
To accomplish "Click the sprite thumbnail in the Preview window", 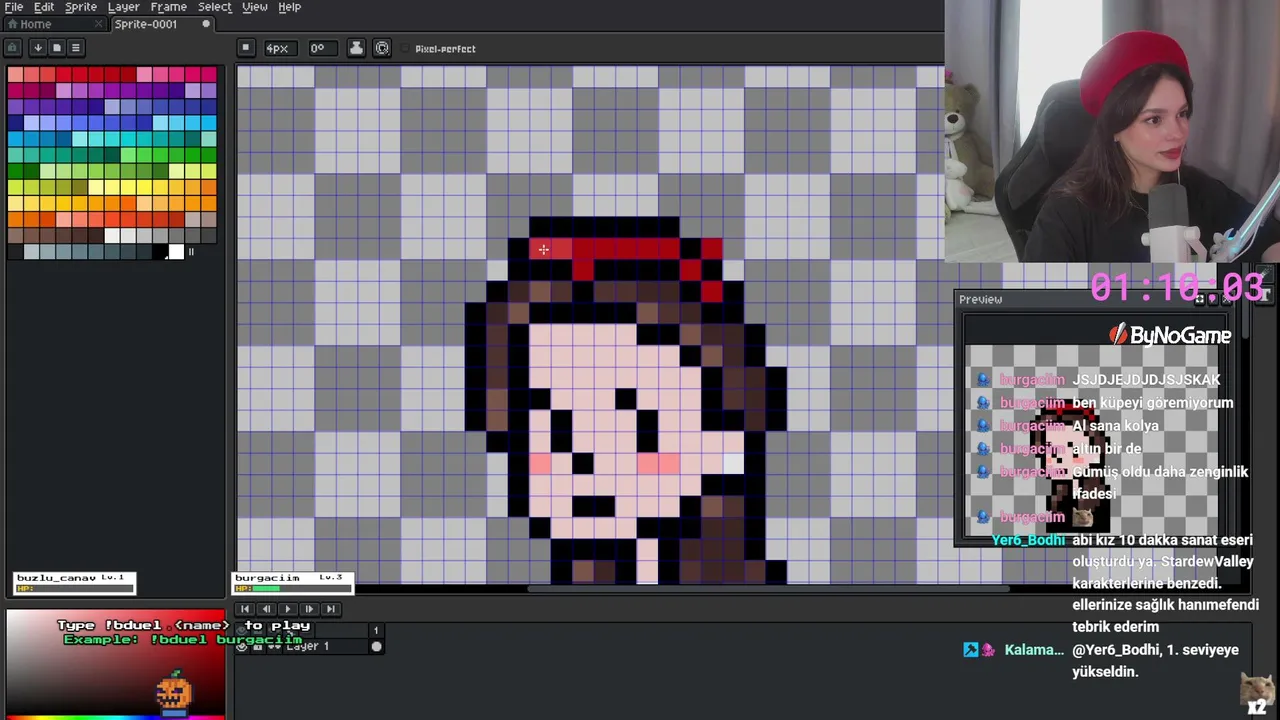I will (x=1072, y=466).
